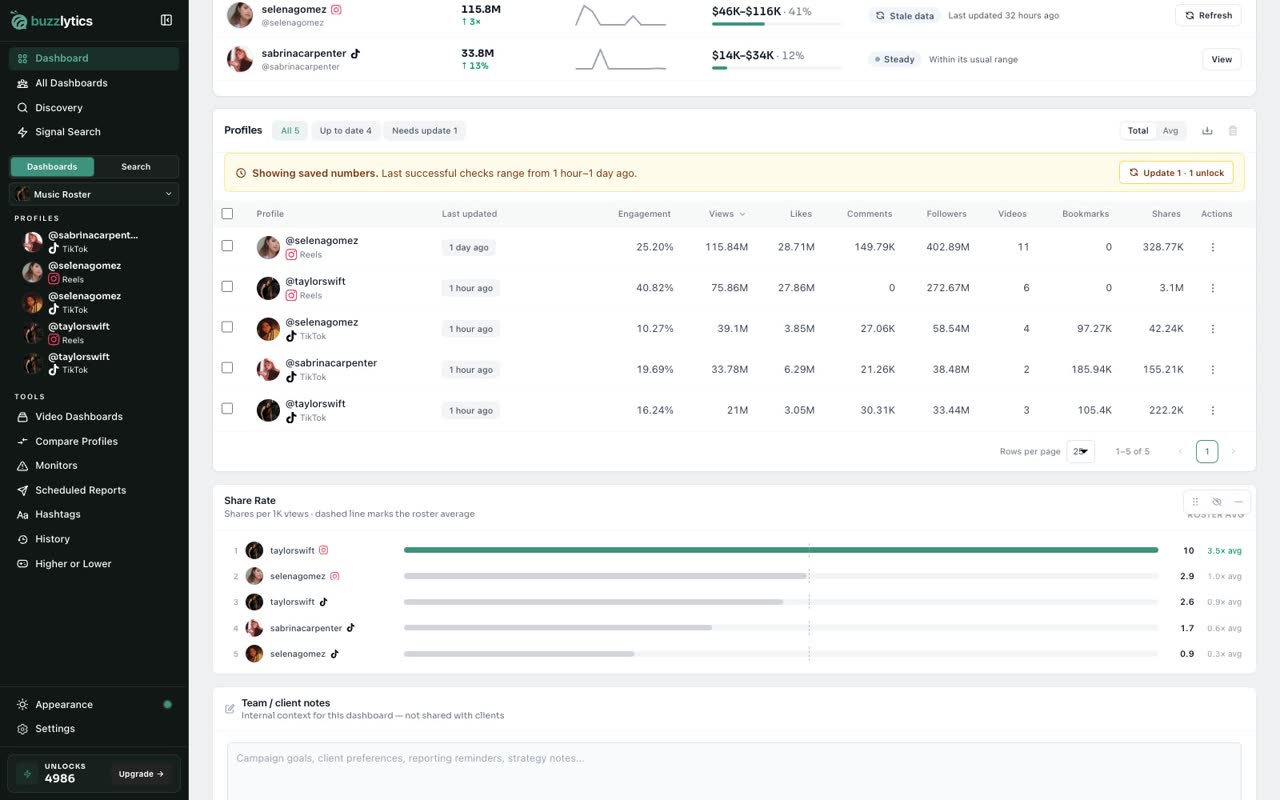Select the @selenagomez TikTok row checkbox
The height and width of the screenshot is (800, 1280).
227,327
